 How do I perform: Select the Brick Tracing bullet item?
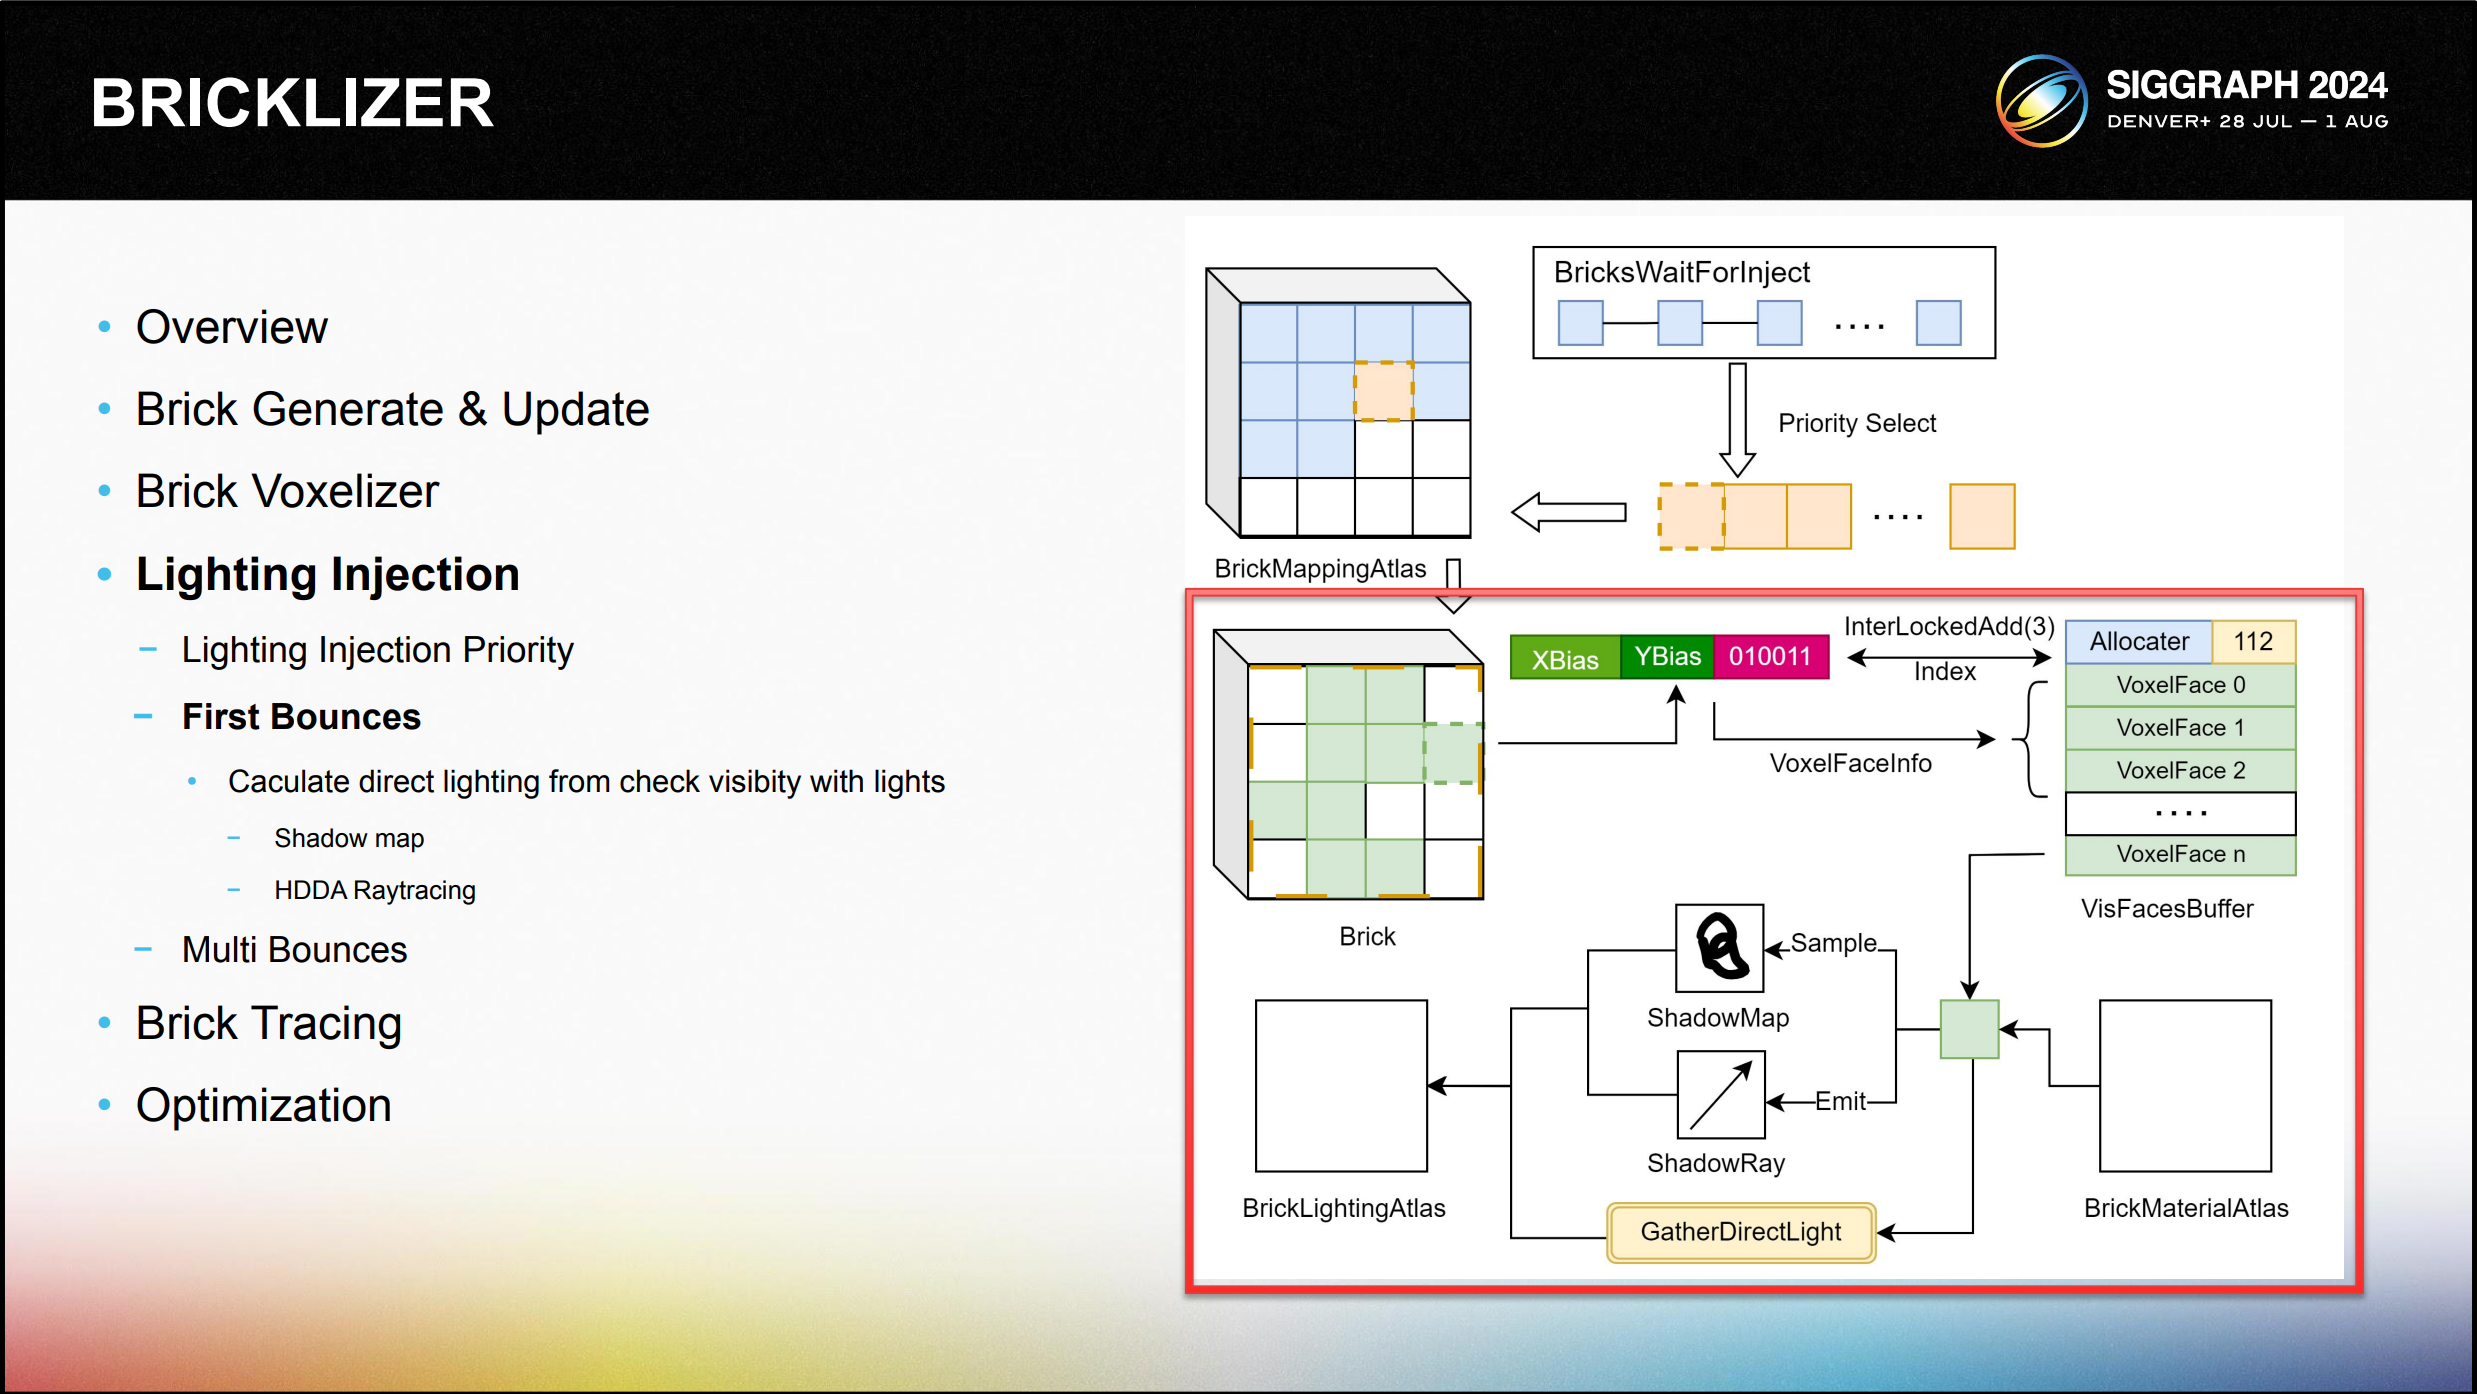click(269, 1024)
